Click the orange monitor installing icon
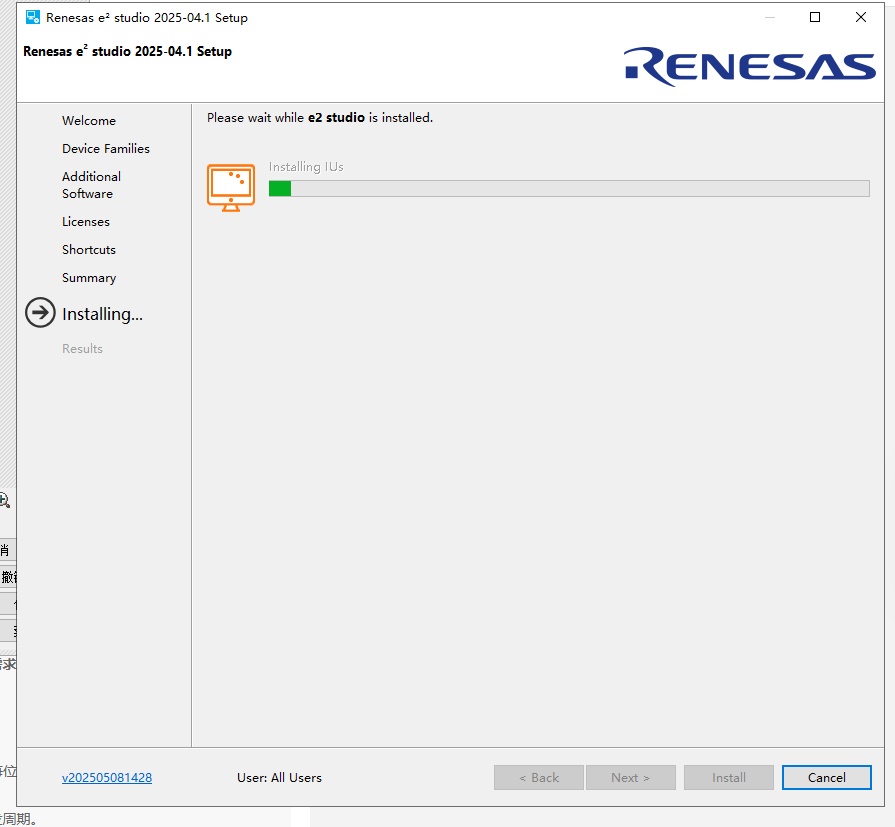This screenshot has height=827, width=895. click(231, 188)
